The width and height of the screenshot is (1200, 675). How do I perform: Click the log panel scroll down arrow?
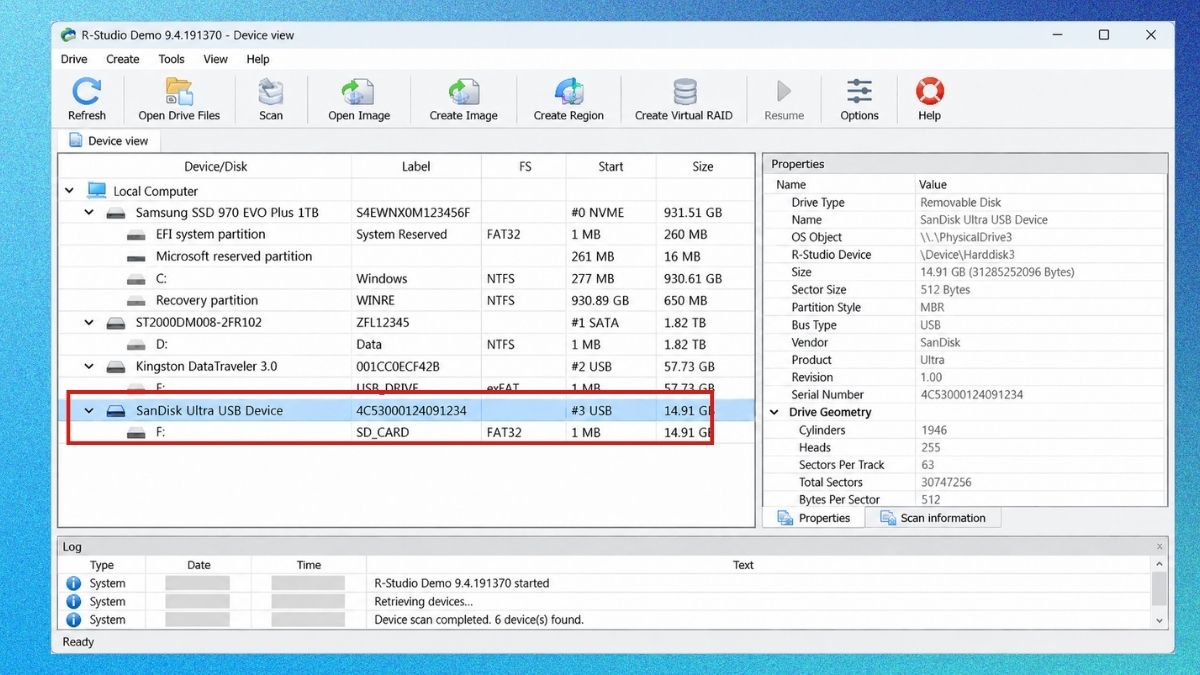click(x=1159, y=620)
